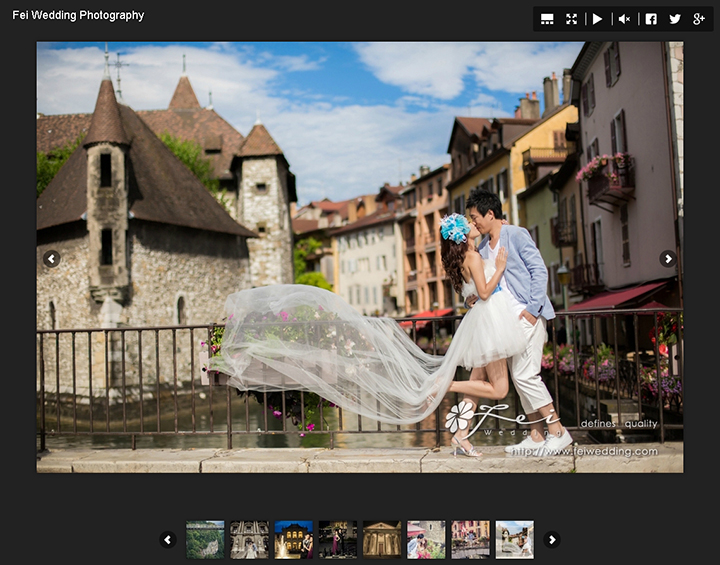Image resolution: width=720 pixels, height=565 pixels.
Task: Click the main wedding couple photo
Action: coord(360,257)
